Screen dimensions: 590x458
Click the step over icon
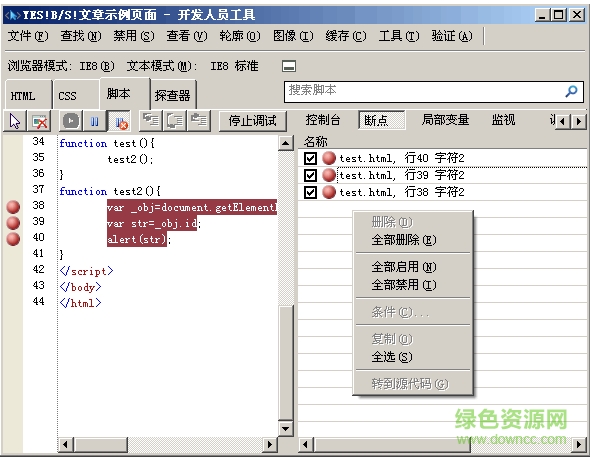(x=175, y=120)
